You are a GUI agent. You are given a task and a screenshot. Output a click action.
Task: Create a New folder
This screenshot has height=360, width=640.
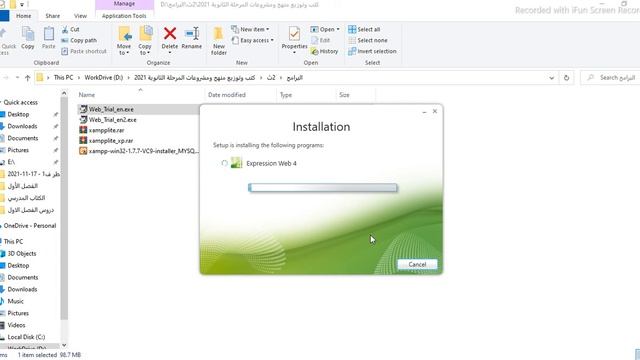(219, 40)
